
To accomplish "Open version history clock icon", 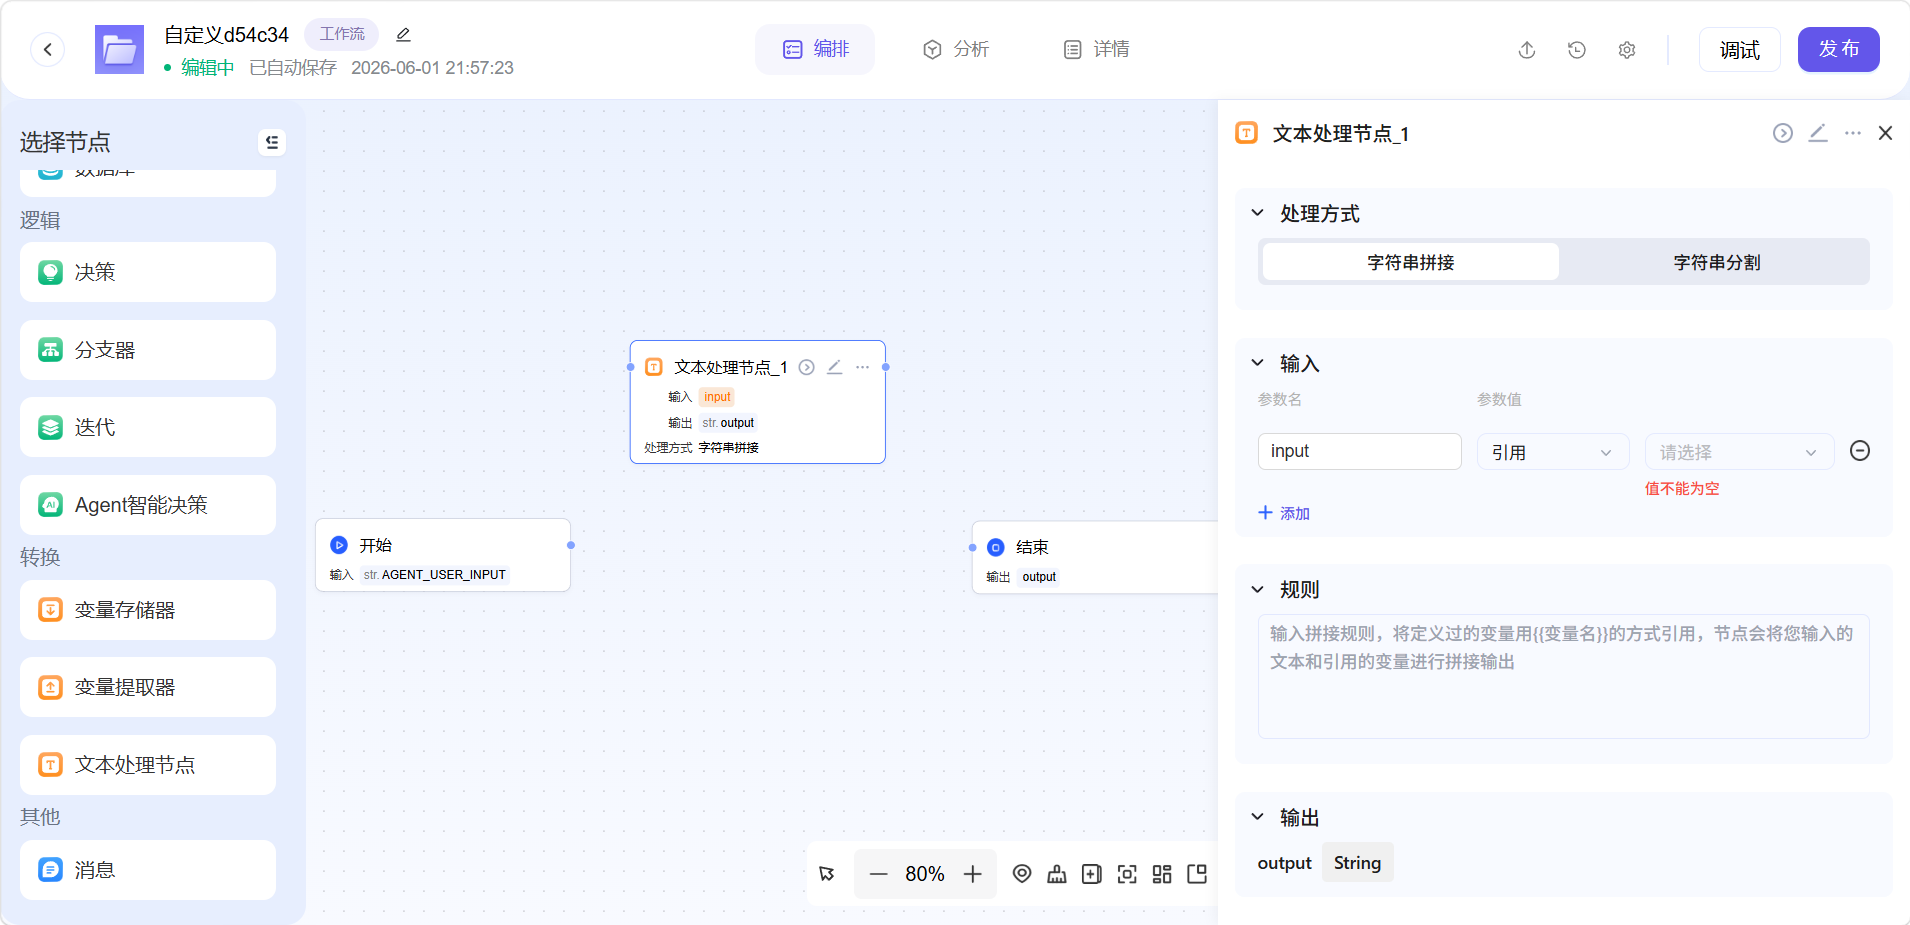I will (1577, 50).
